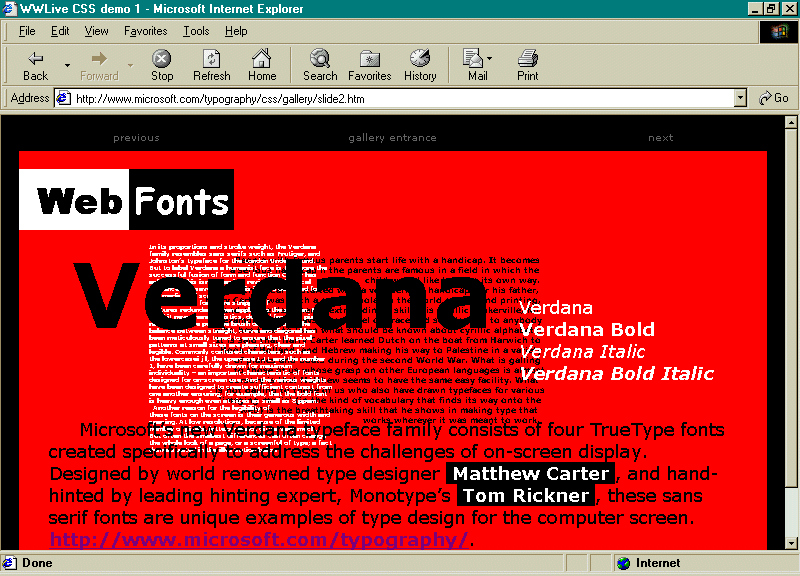Click the 'Verdana Italic' sample text

click(582, 352)
